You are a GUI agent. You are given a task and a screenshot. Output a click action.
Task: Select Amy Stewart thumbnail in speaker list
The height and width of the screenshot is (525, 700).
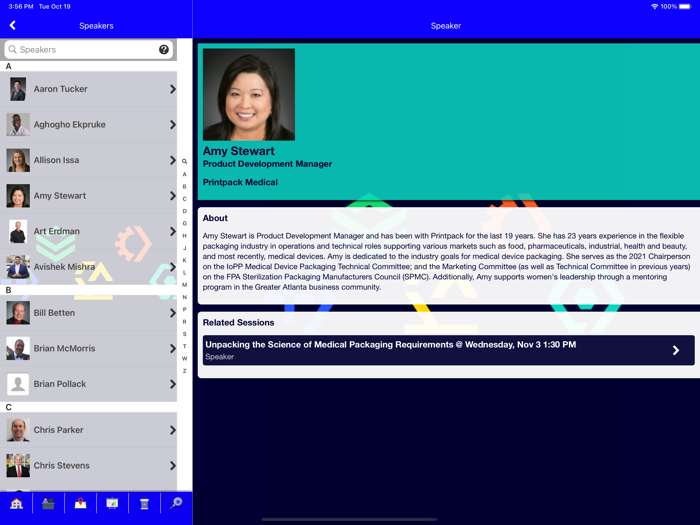click(x=18, y=196)
